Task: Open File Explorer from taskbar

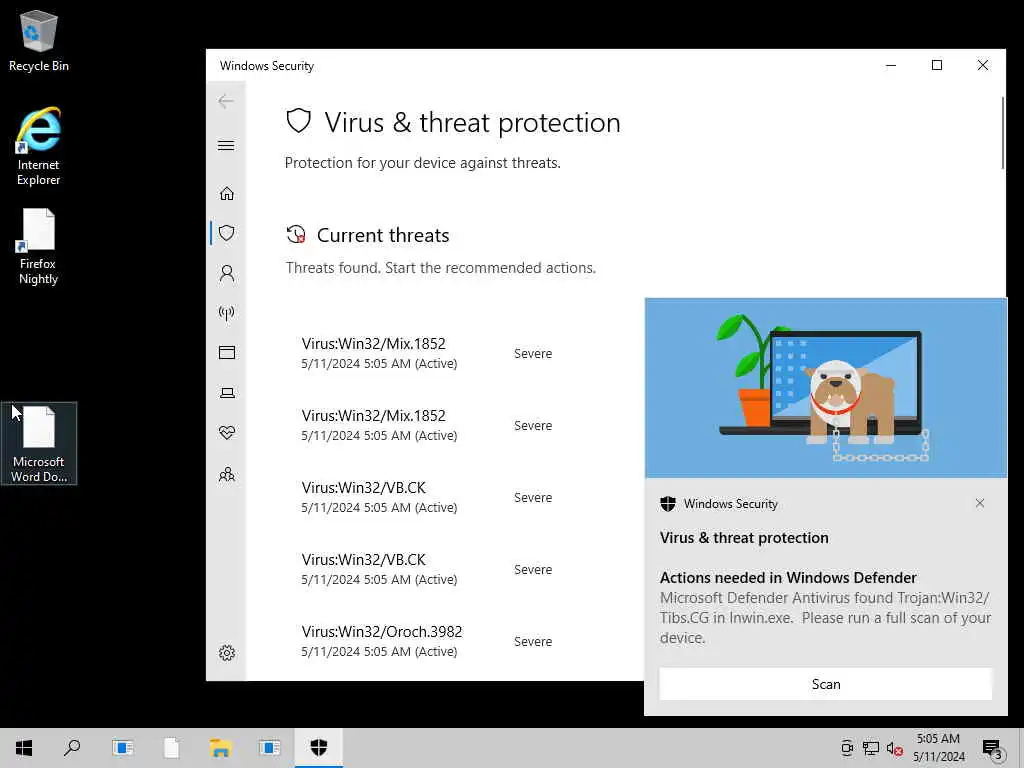Action: pos(220,748)
